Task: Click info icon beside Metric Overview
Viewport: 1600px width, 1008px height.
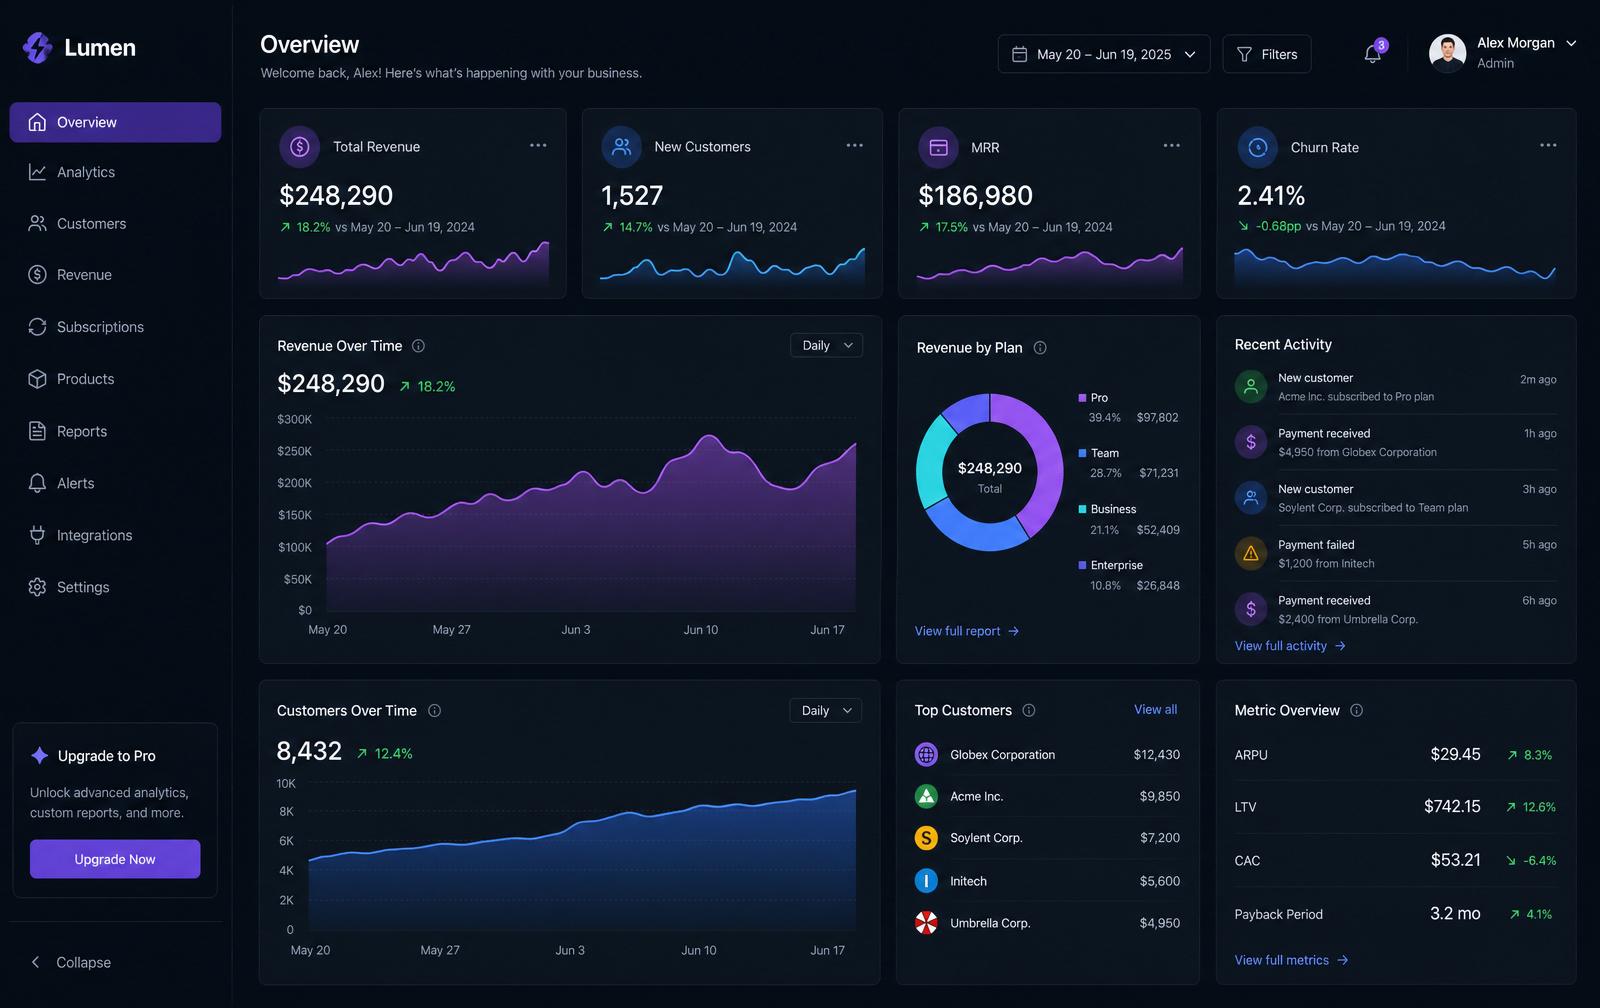Action: 1357,711
